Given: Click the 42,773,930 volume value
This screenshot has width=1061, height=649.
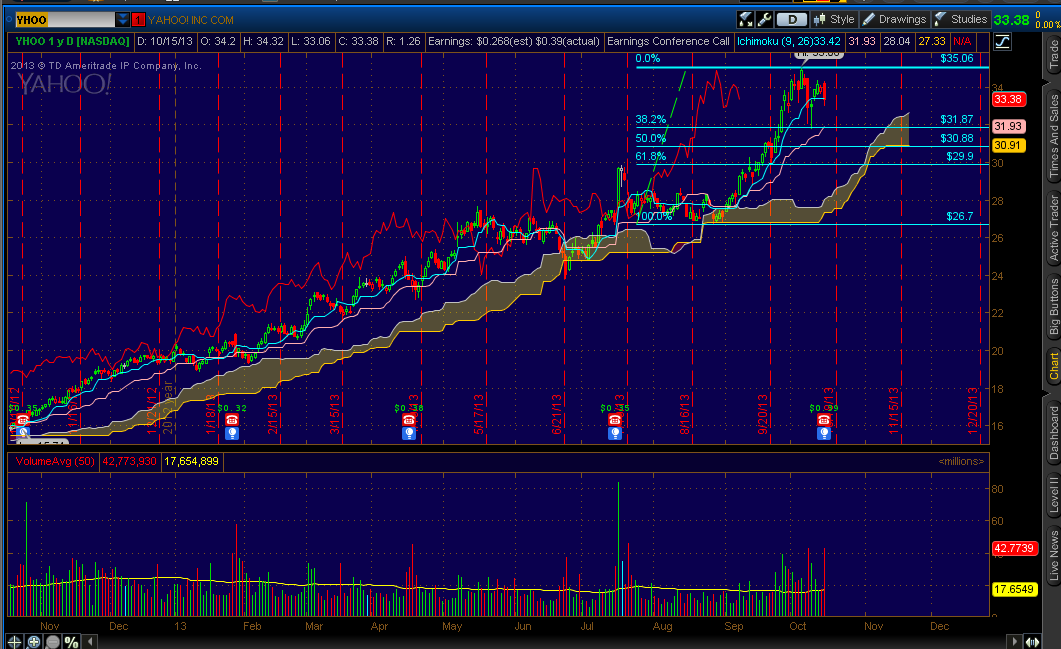Looking at the screenshot, I should (129, 462).
